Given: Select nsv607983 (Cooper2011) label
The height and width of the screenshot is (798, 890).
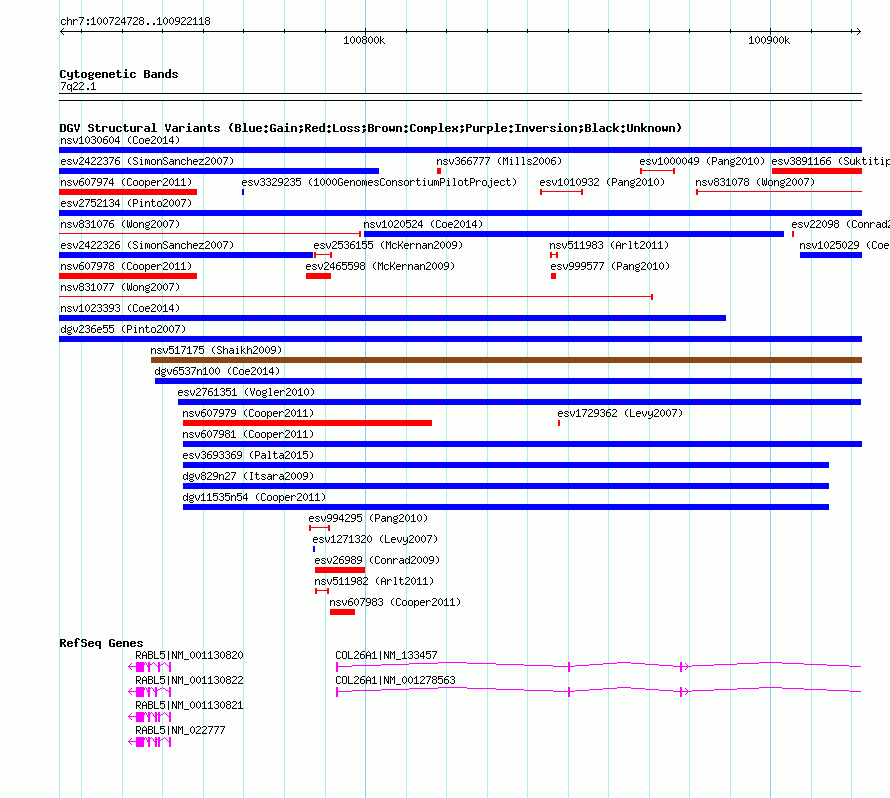Looking at the screenshot, I should (395, 602).
